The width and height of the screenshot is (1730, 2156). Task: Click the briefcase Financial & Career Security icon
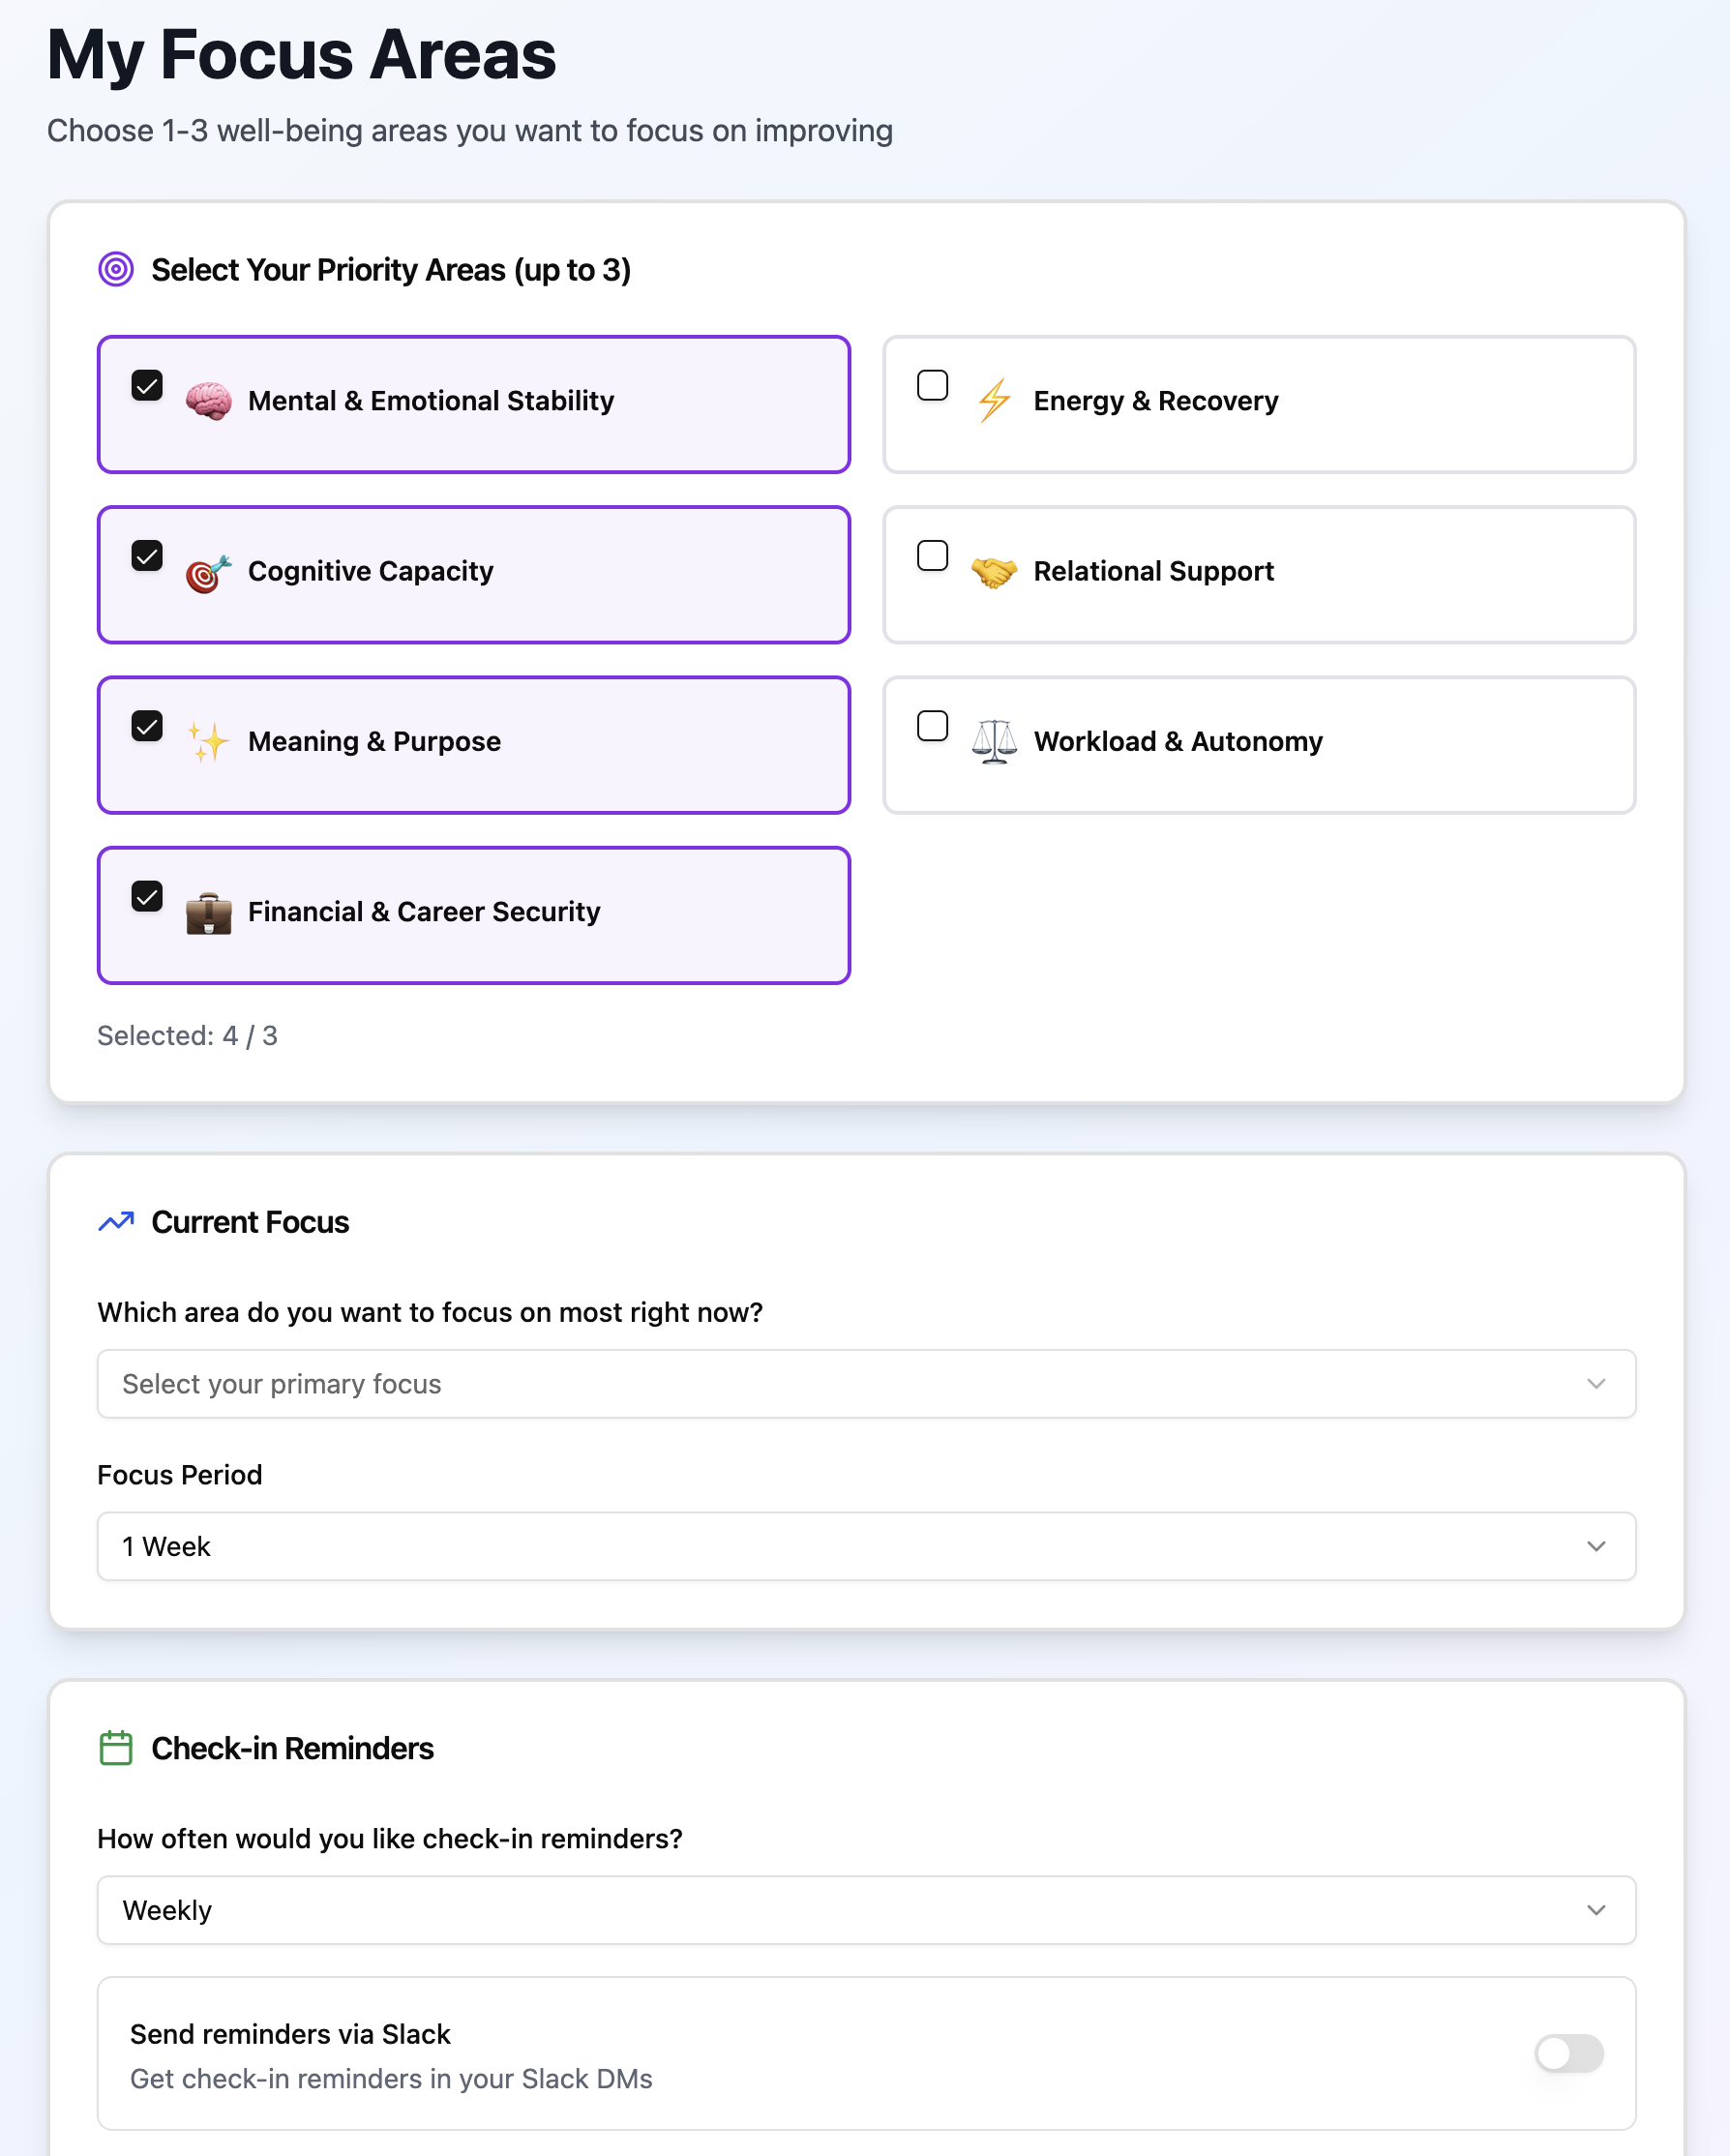(x=208, y=913)
